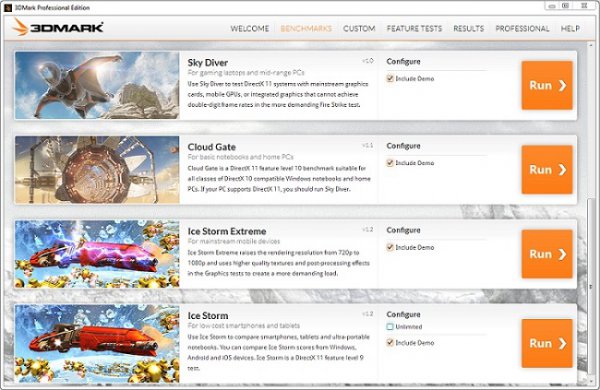Viewport: 600px width, 390px height.
Task: Click the Ice Storm red ship thumbnail
Action: click(x=97, y=343)
